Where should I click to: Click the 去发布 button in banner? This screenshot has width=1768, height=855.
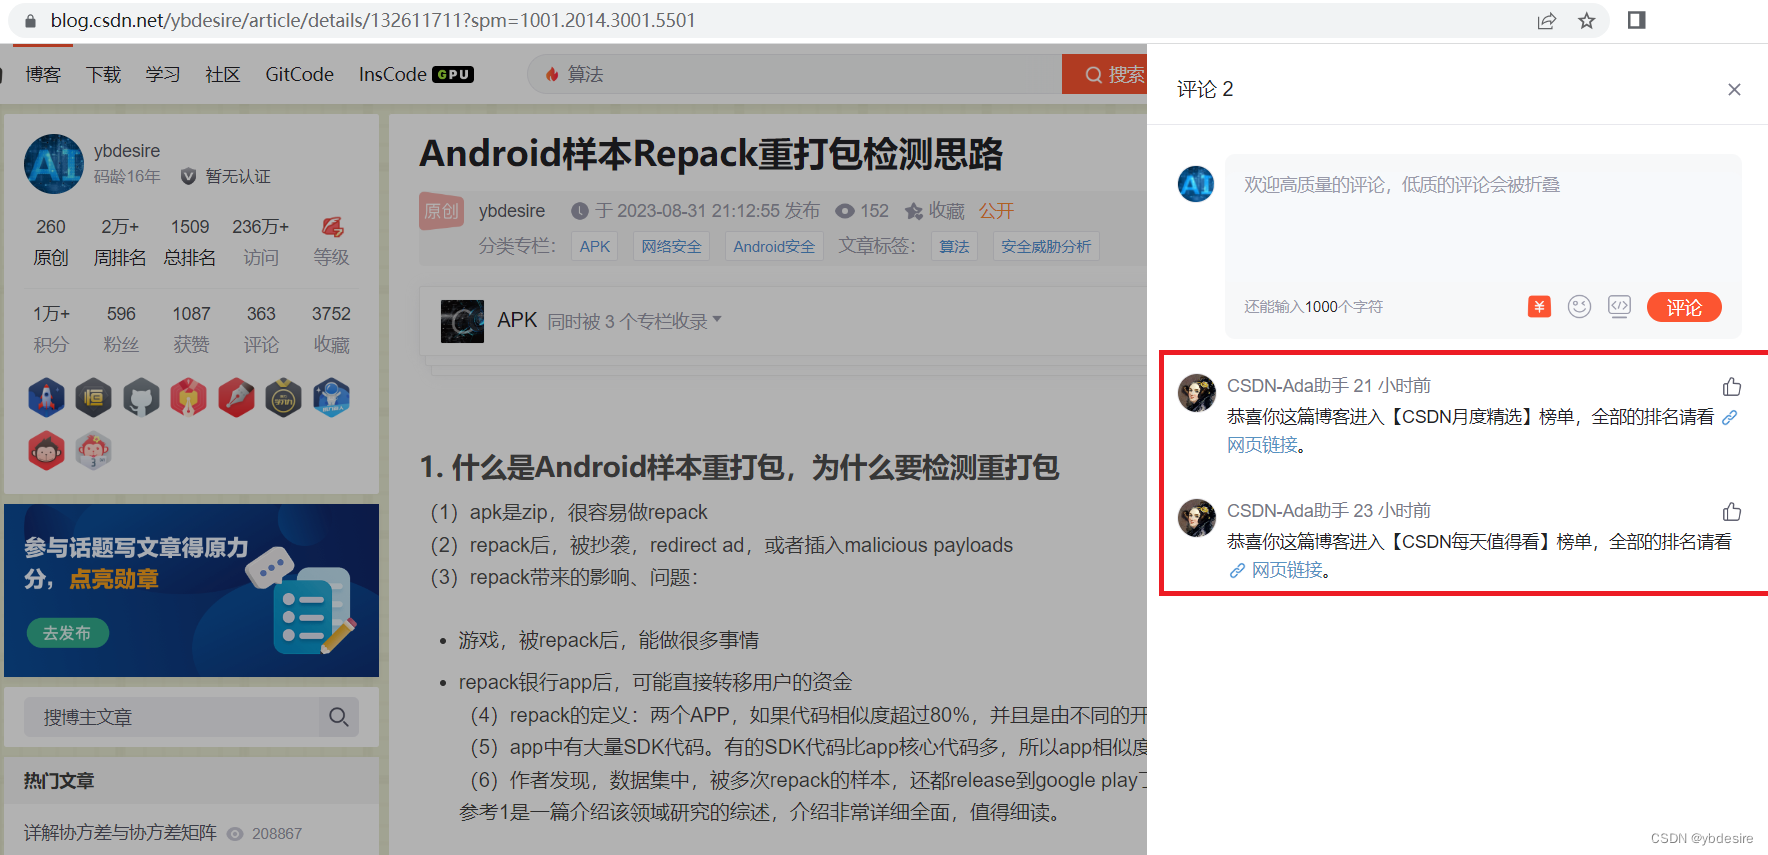(x=67, y=633)
